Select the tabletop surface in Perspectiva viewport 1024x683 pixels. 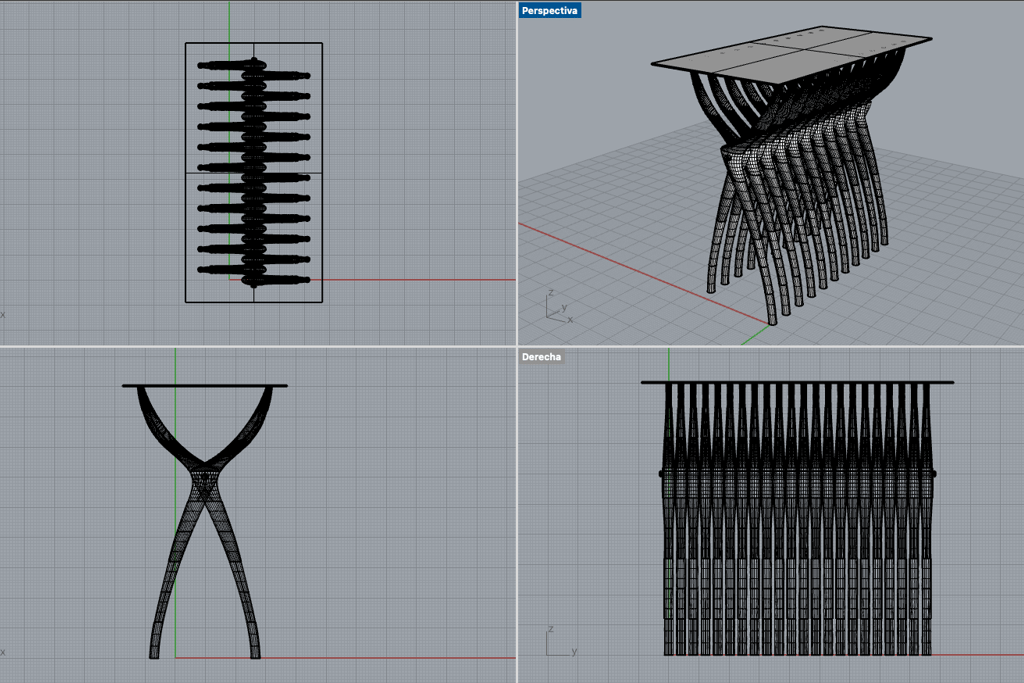tap(792, 55)
